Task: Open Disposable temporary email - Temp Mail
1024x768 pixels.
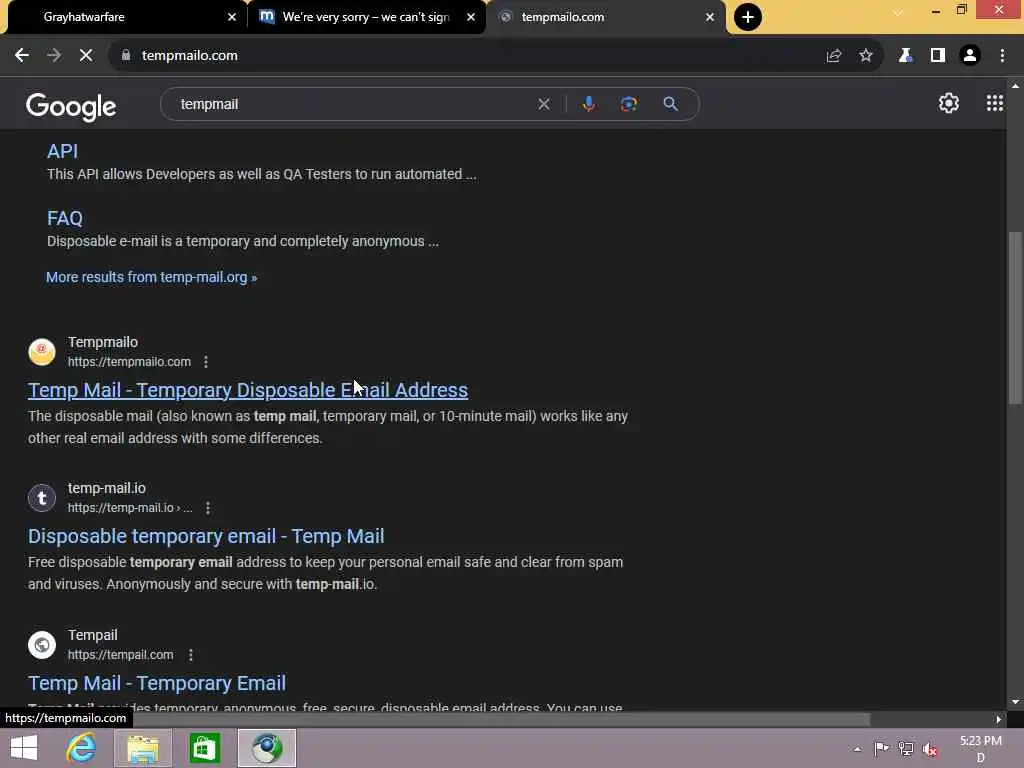Action: [x=206, y=536]
